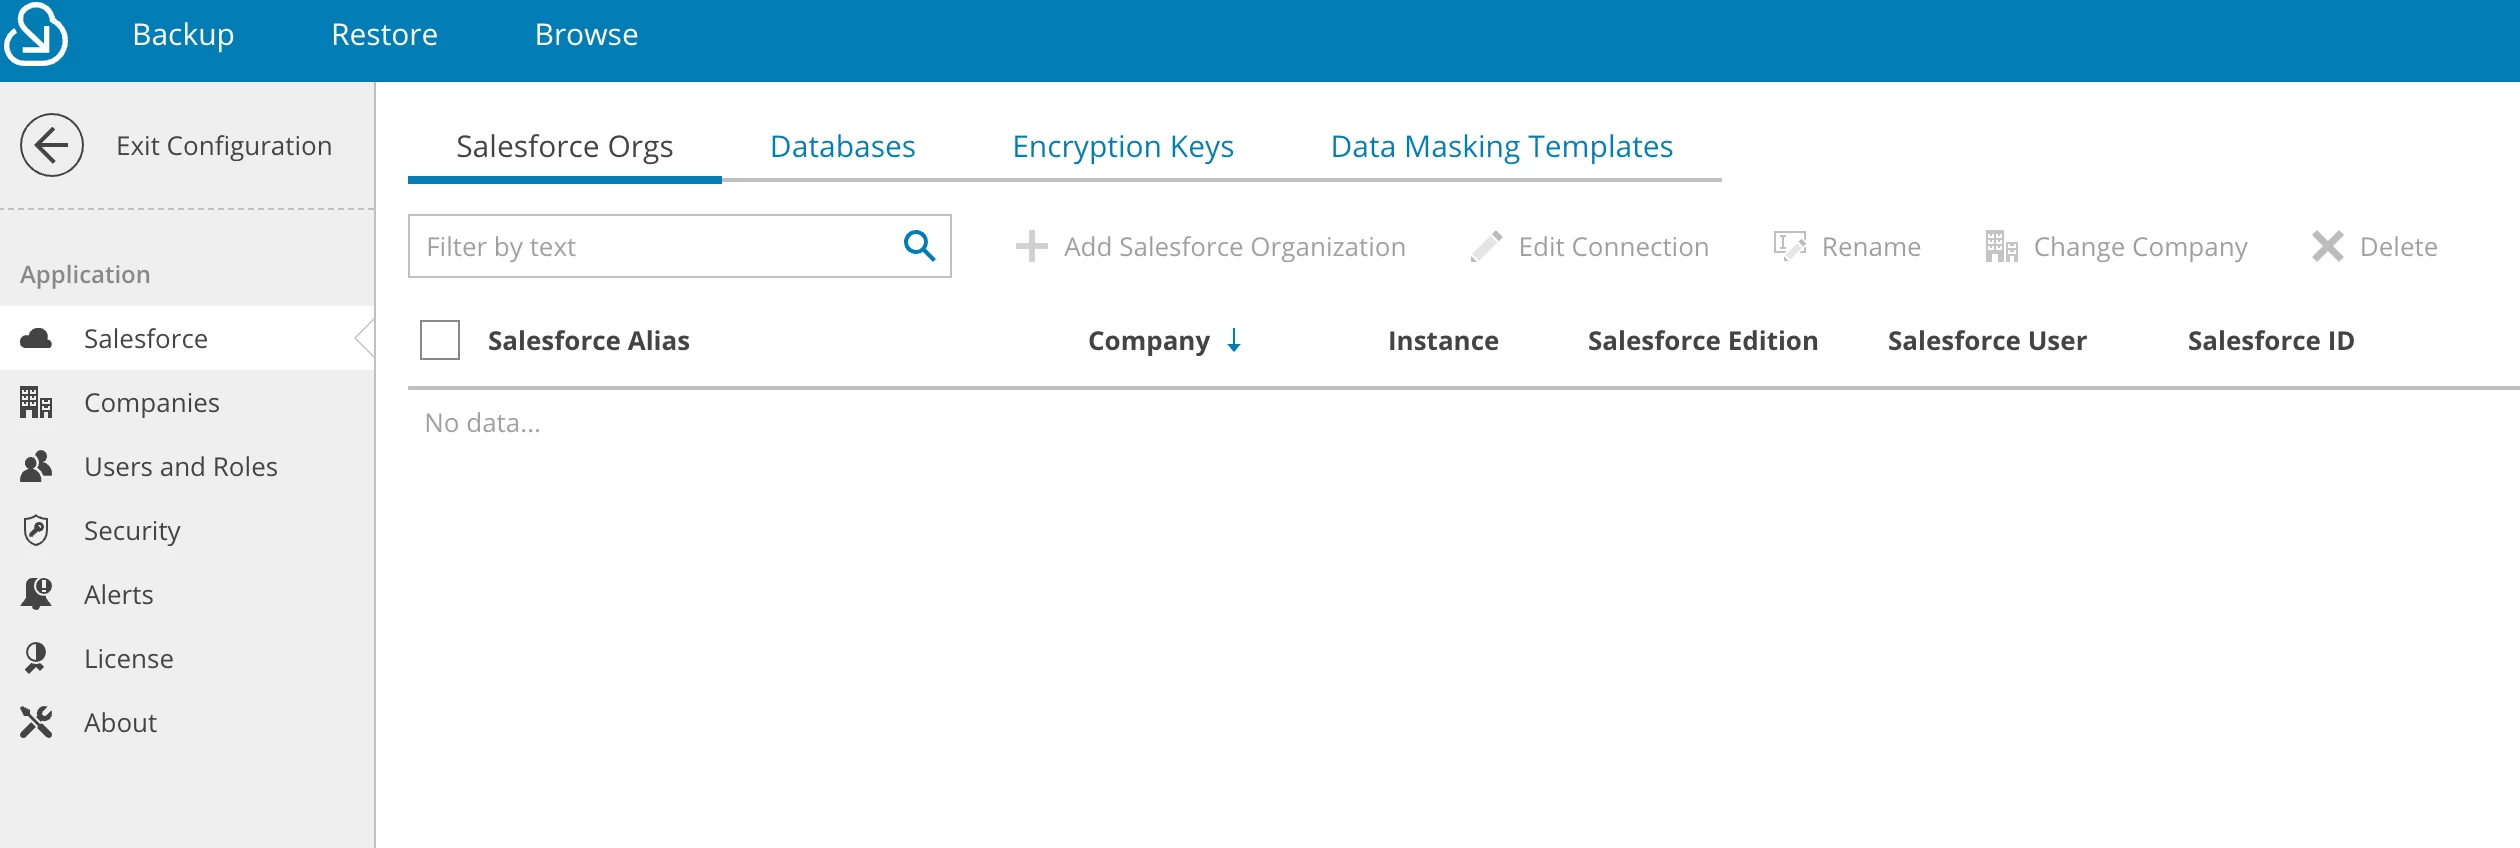This screenshot has width=2520, height=848.
Task: Click the License ribbon badge icon
Action: coord(36,658)
